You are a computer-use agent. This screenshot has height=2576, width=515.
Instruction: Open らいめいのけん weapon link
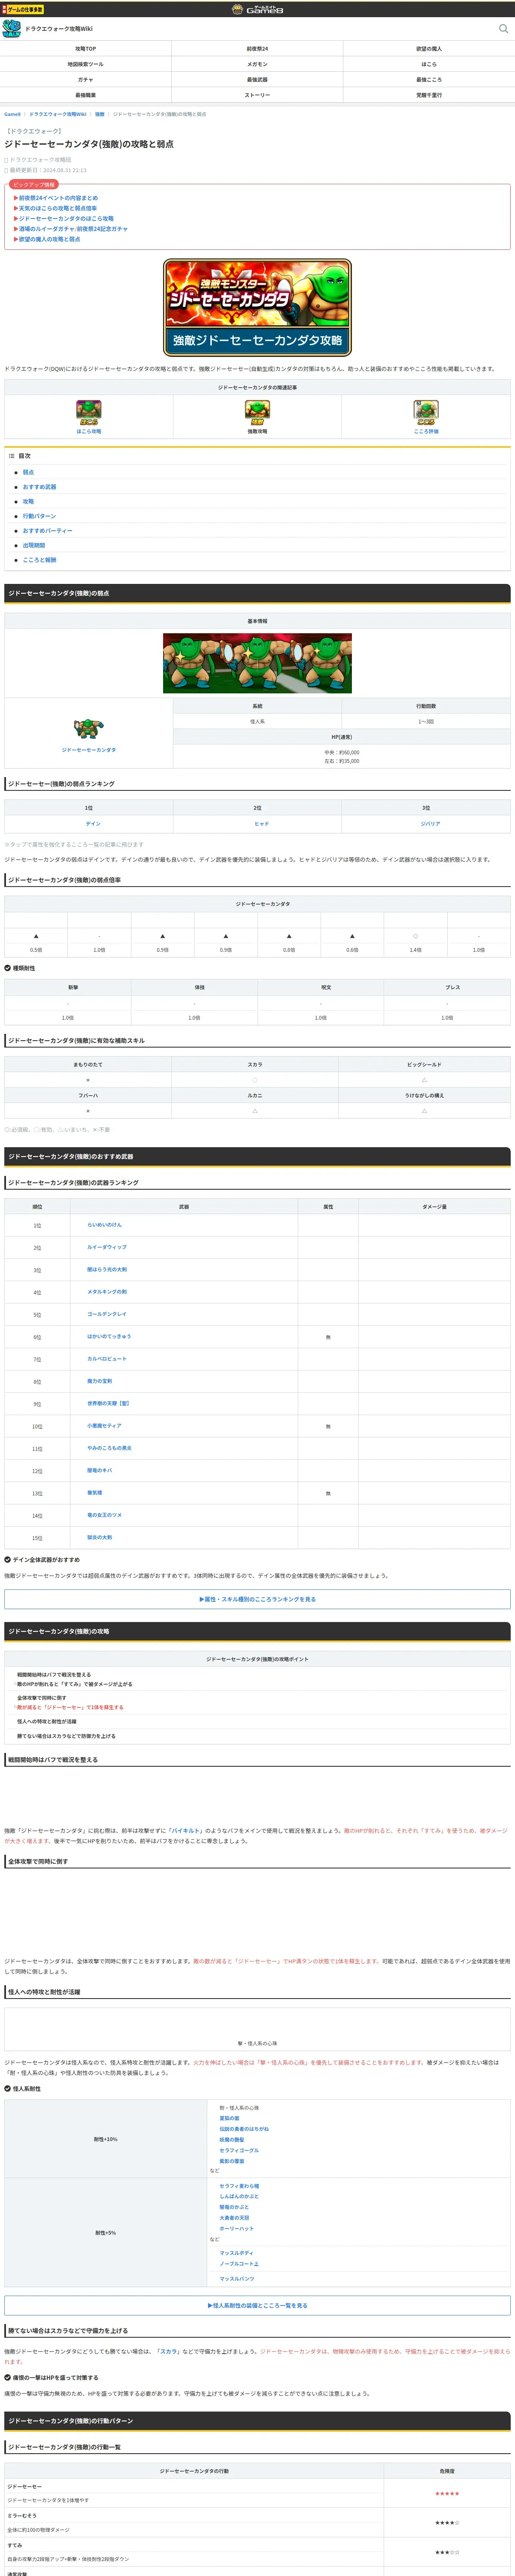tap(104, 1225)
